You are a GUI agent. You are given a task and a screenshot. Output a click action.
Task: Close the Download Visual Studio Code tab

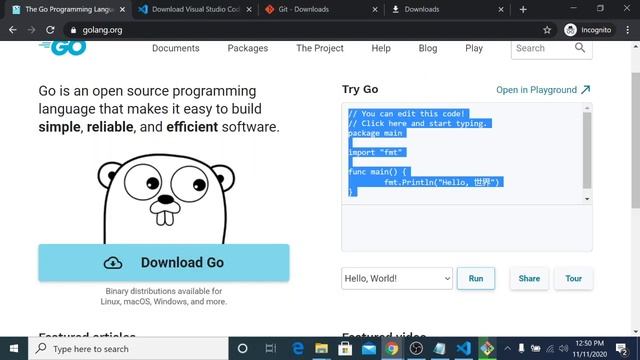[249, 9]
